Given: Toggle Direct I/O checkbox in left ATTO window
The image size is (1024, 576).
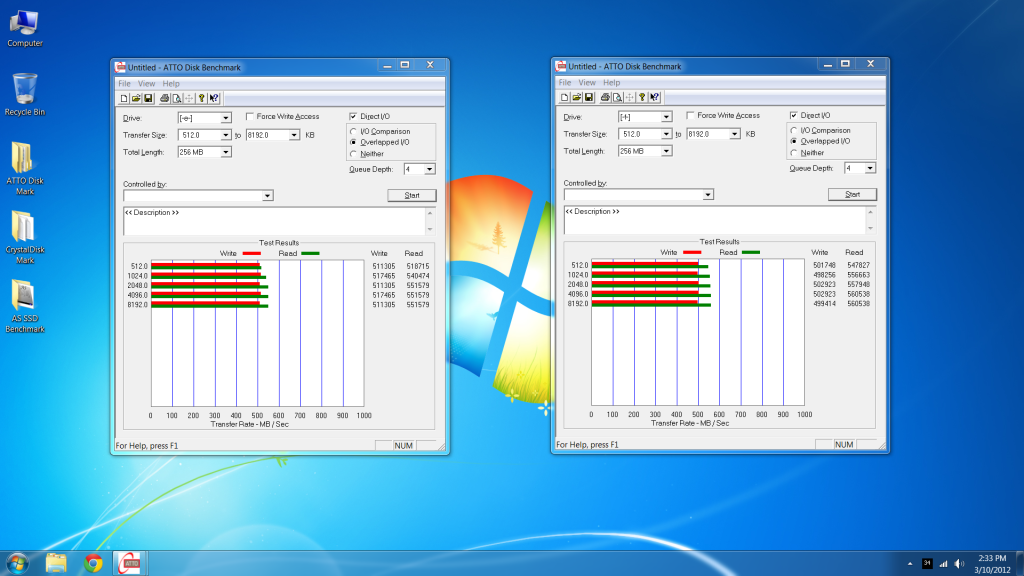Looking at the screenshot, I should point(353,116).
